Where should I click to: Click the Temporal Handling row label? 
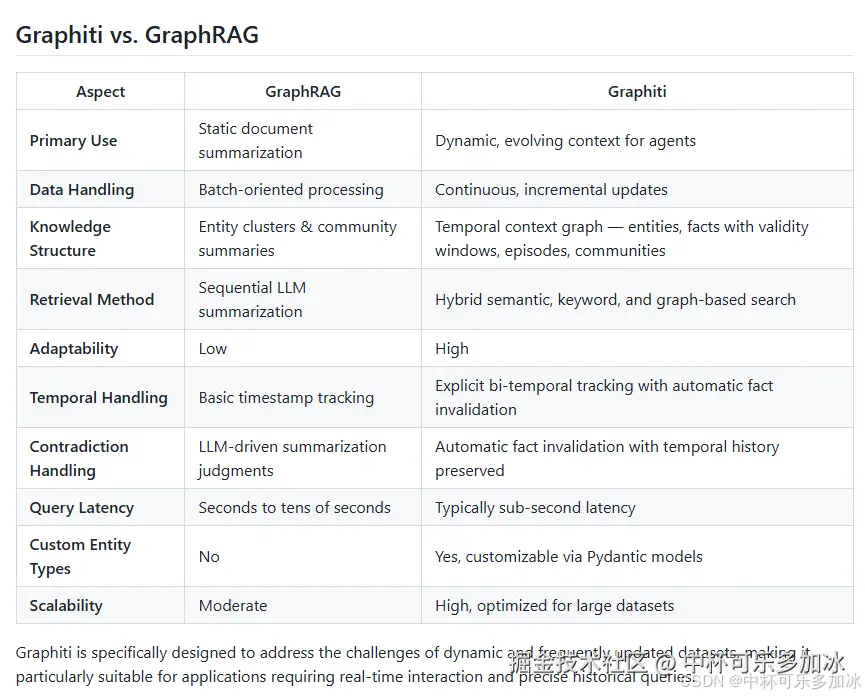click(98, 398)
